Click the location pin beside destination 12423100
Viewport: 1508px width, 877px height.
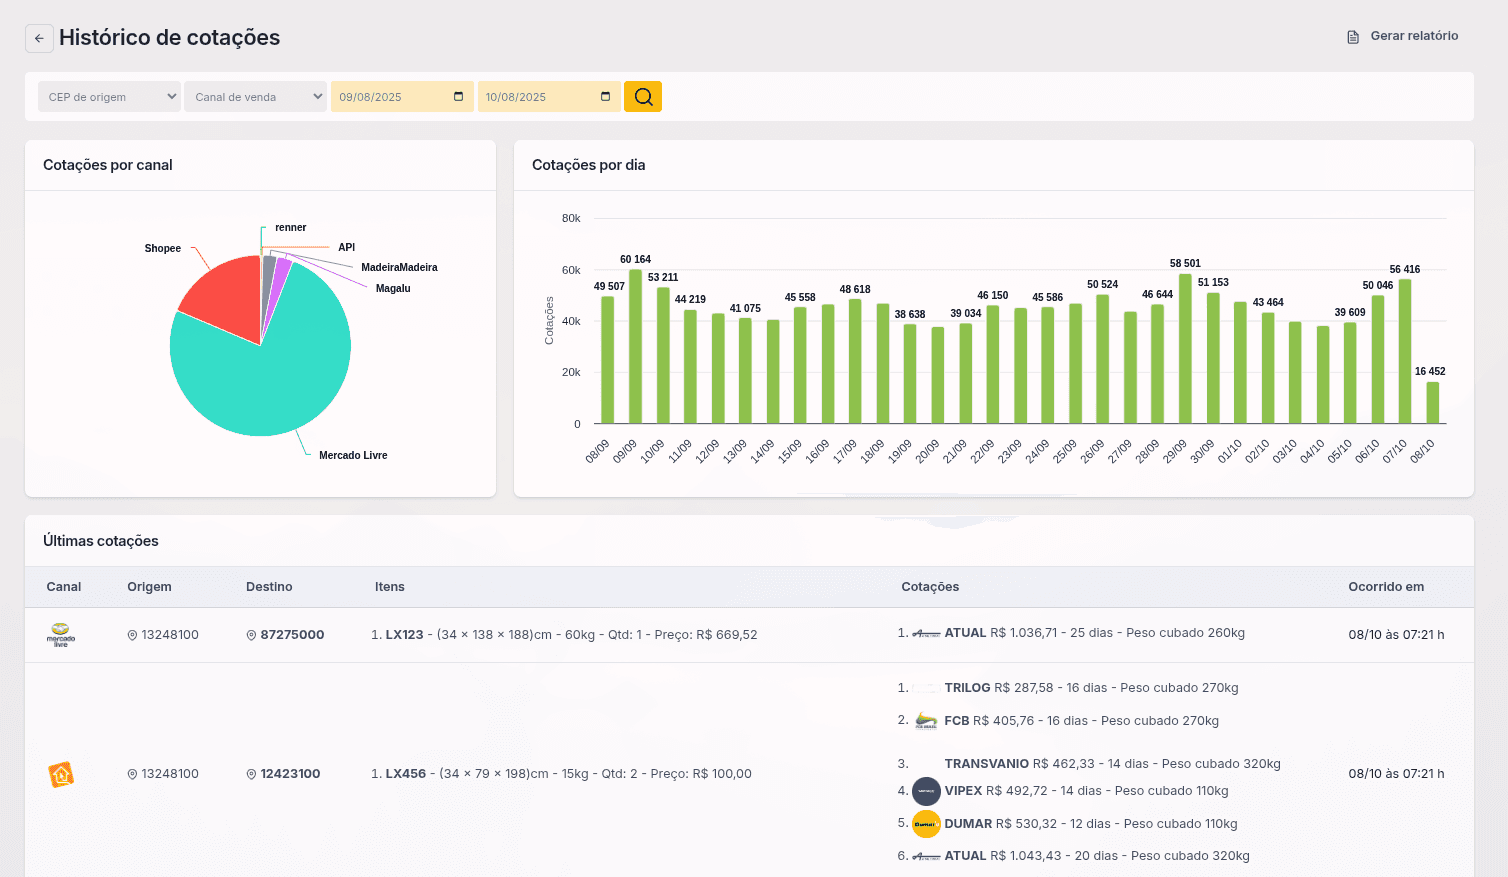coord(251,774)
